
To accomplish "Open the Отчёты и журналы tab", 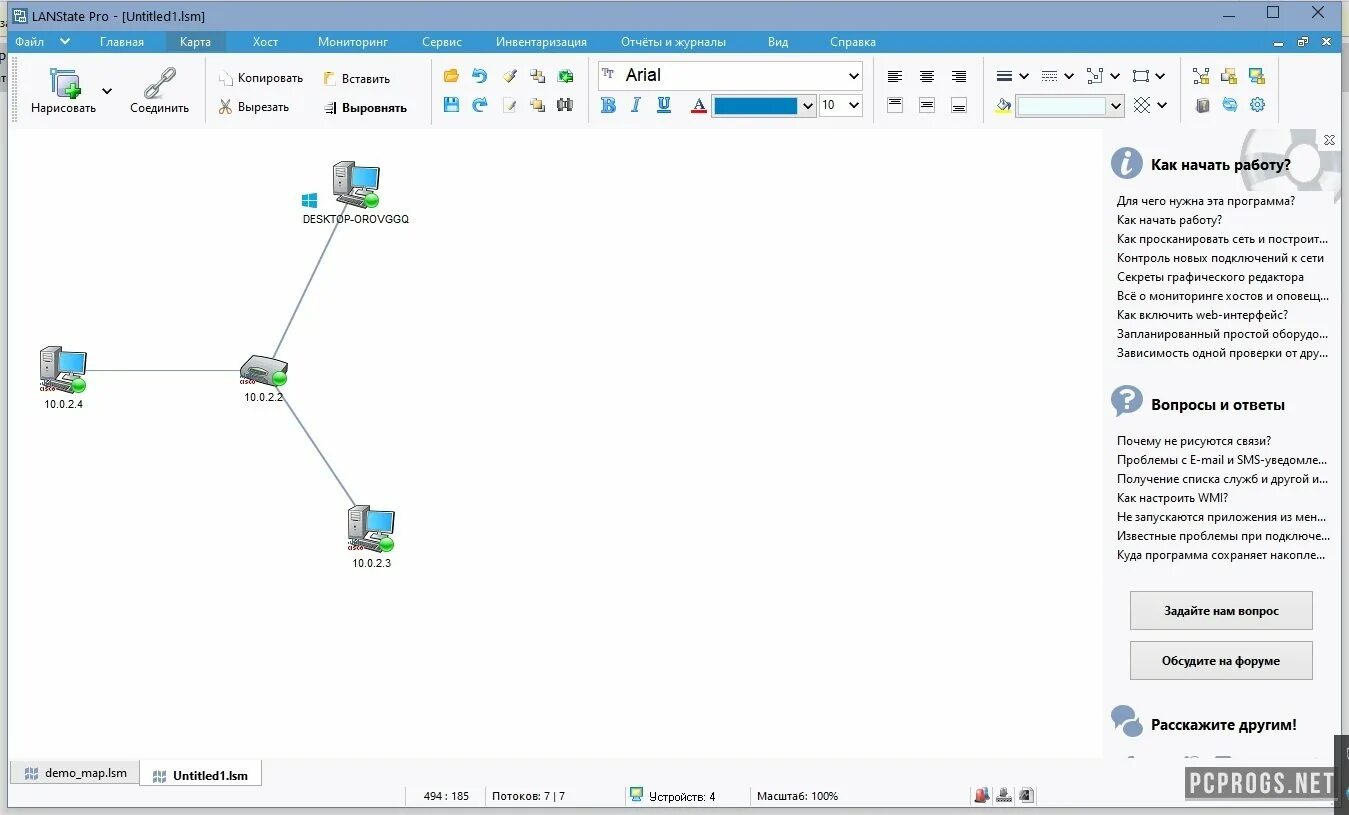I will coord(673,42).
